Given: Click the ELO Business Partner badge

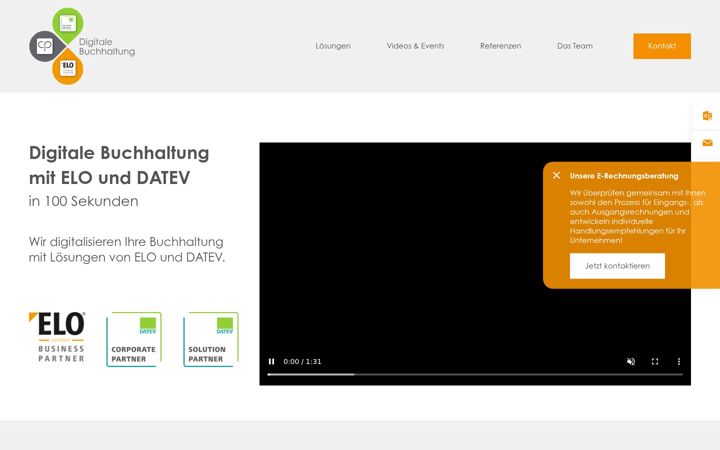Looking at the screenshot, I should 57,338.
